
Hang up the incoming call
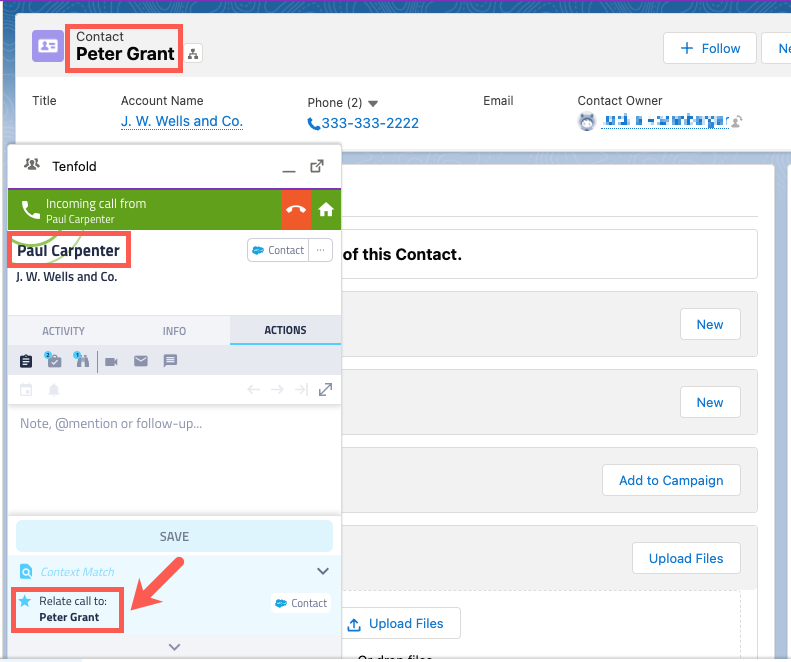(x=296, y=209)
